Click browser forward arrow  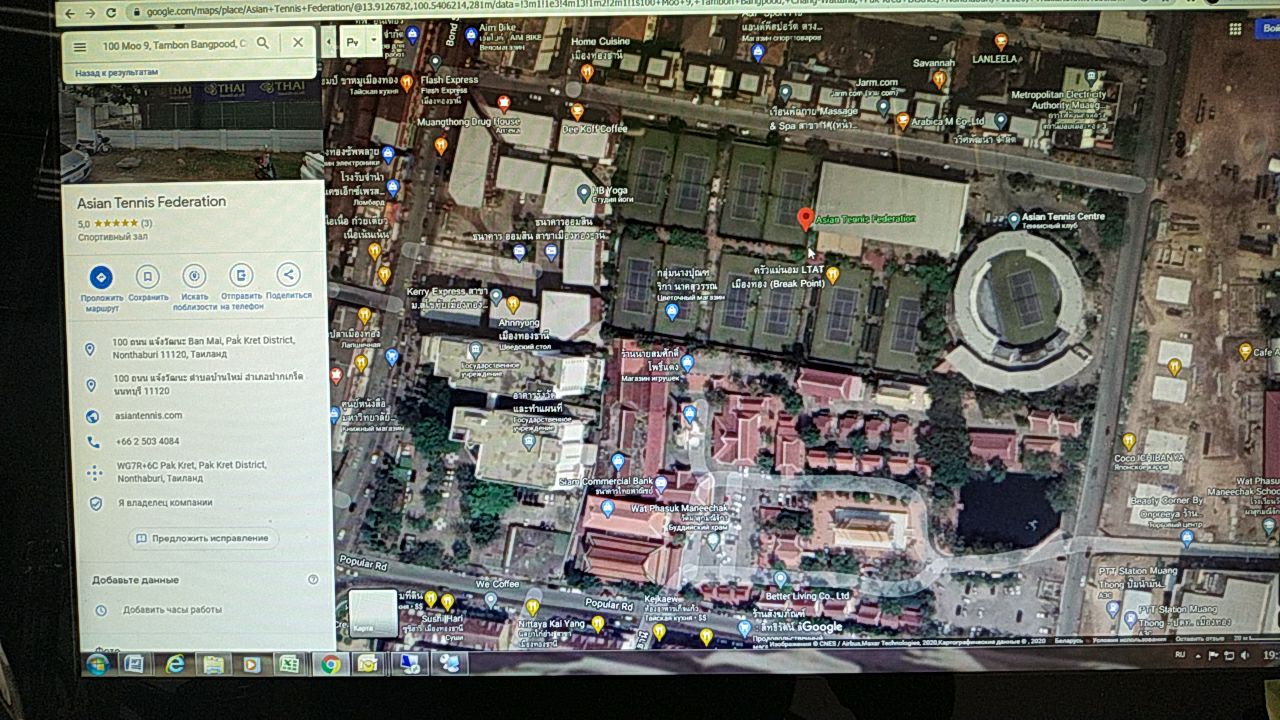click(88, 13)
